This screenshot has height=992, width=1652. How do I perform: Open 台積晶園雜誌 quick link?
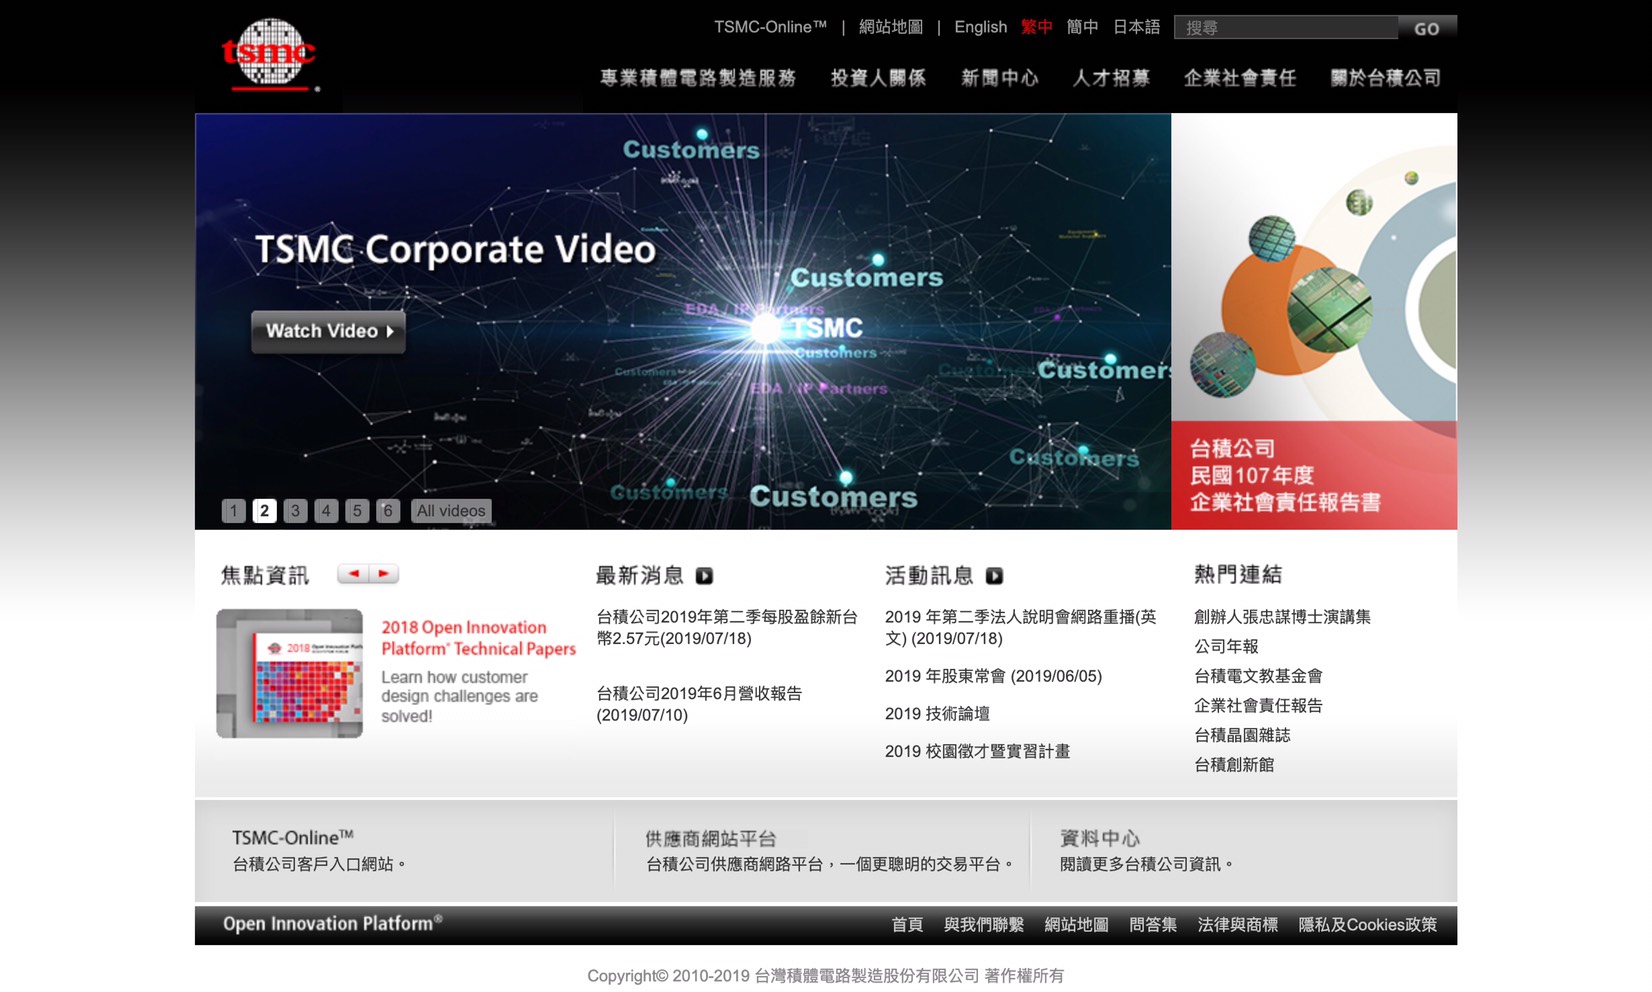click(1242, 735)
